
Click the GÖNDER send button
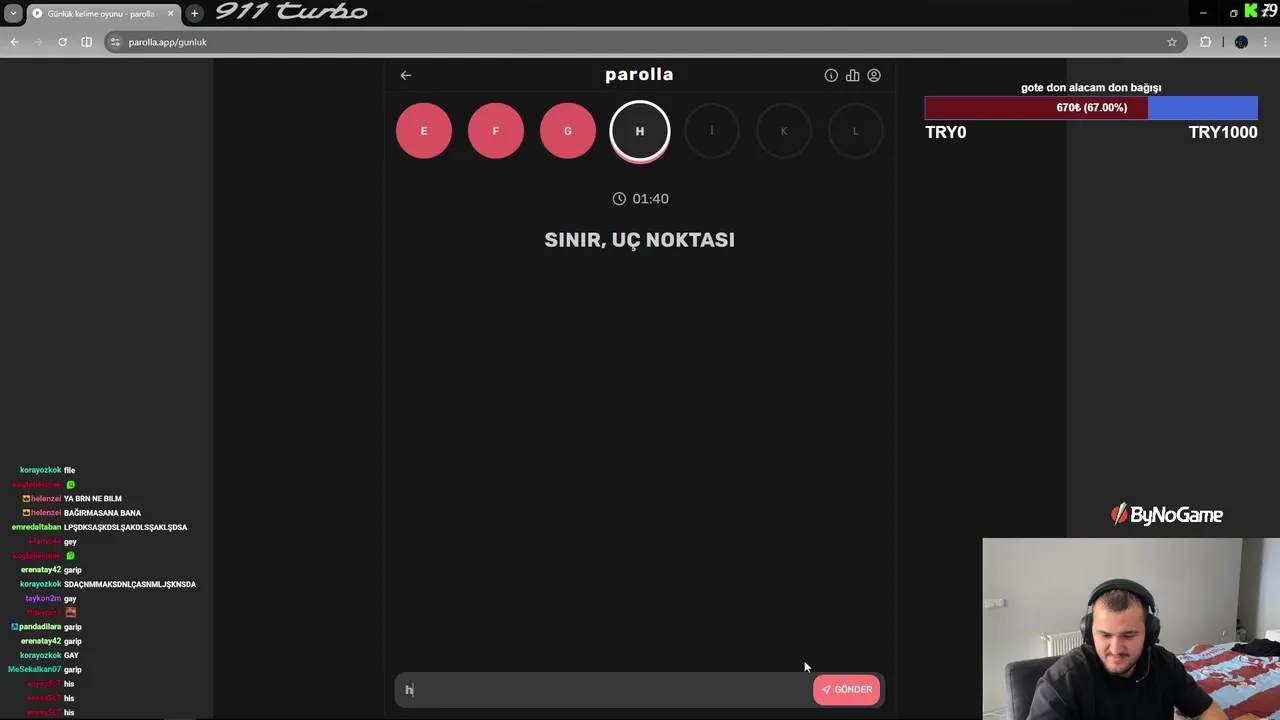pyautogui.click(x=847, y=689)
